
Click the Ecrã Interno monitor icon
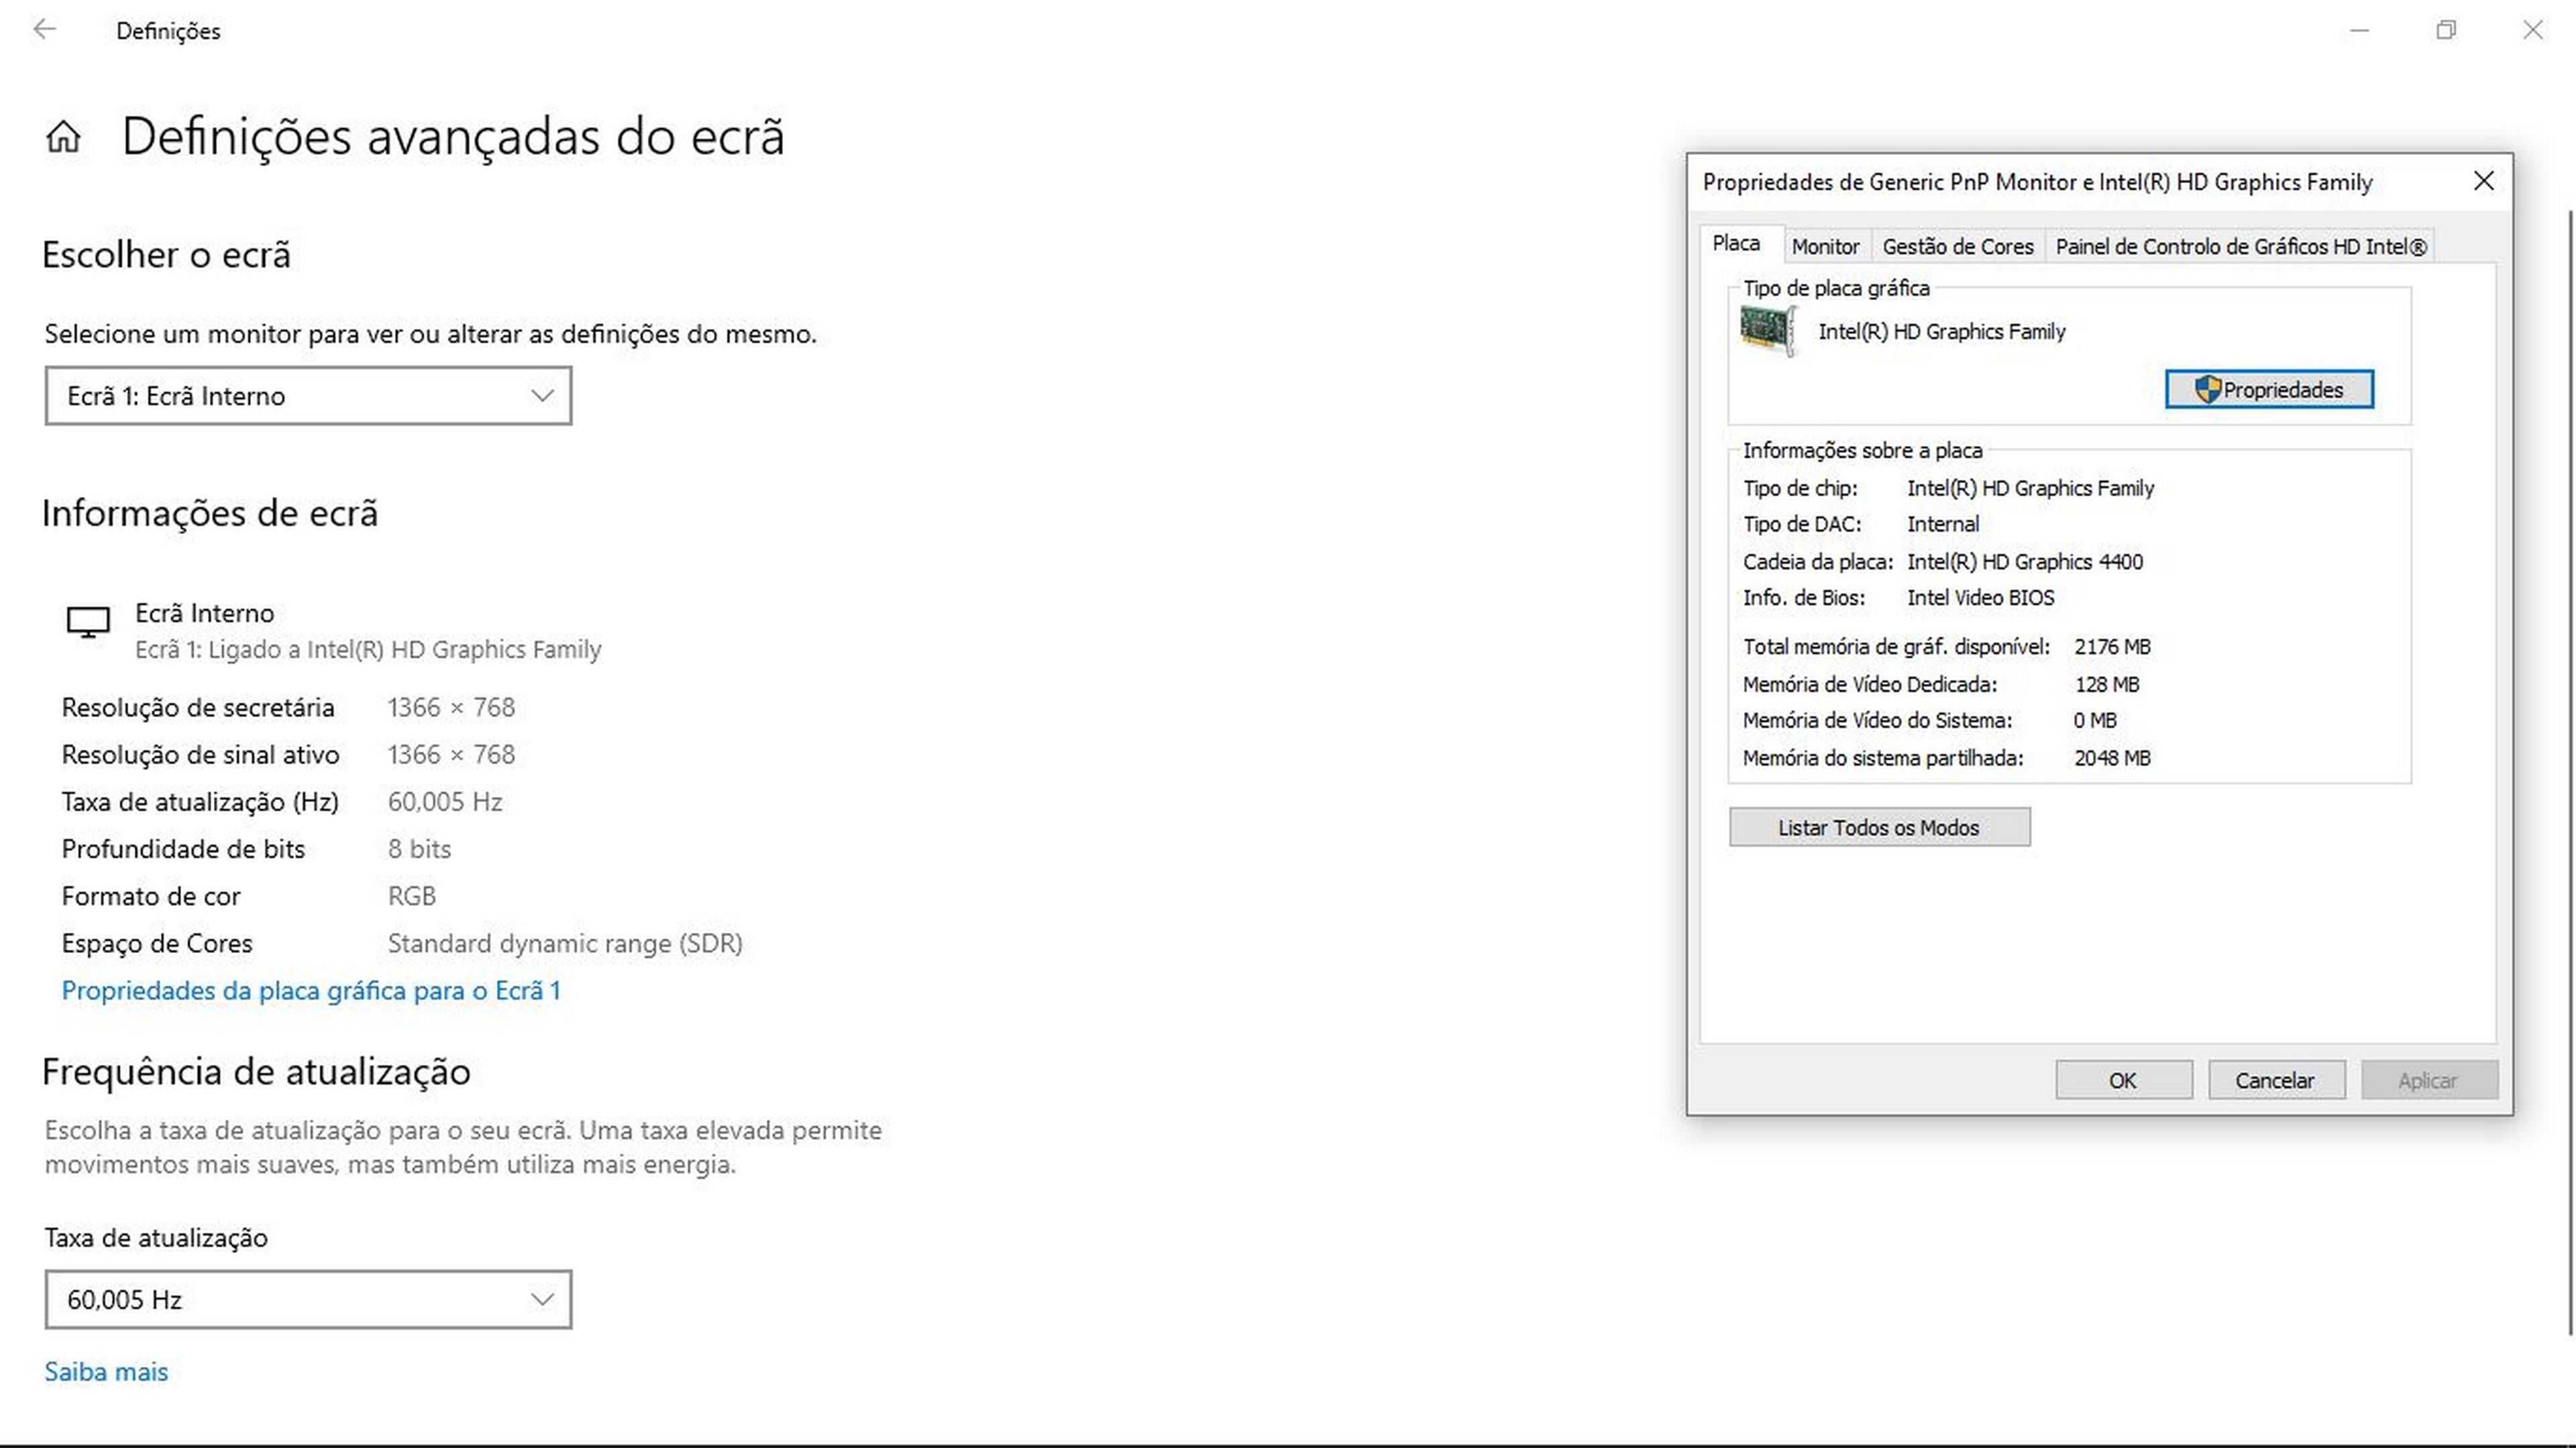tap(88, 622)
